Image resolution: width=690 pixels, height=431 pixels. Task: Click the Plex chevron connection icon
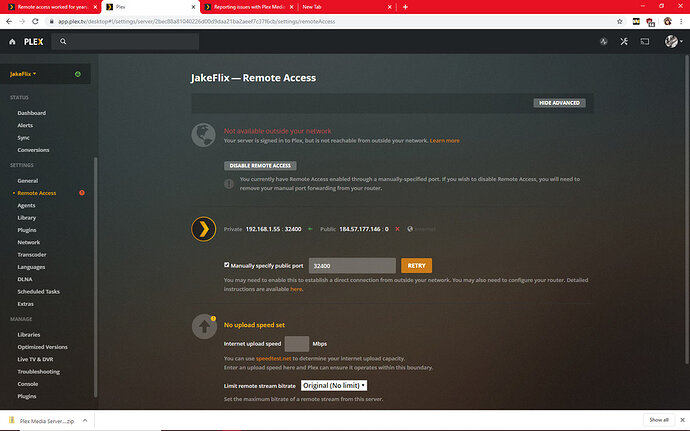[203, 229]
